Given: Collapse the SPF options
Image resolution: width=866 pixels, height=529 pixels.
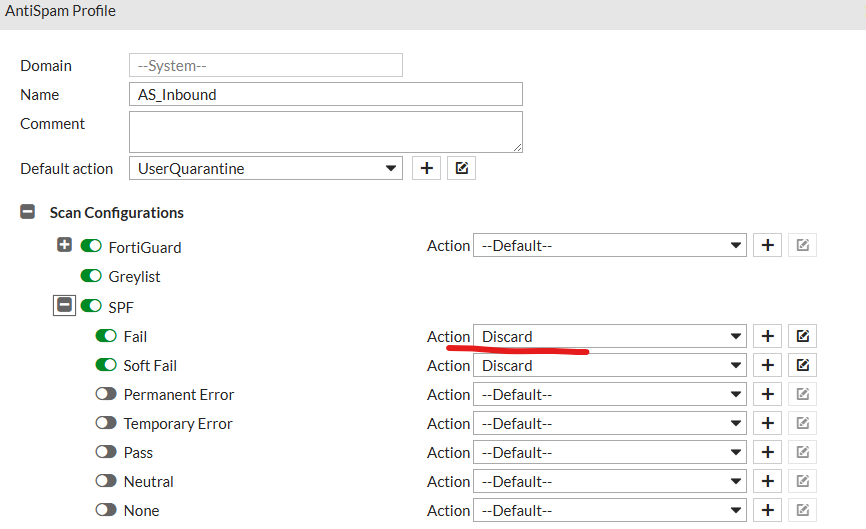Looking at the screenshot, I should 64,305.
